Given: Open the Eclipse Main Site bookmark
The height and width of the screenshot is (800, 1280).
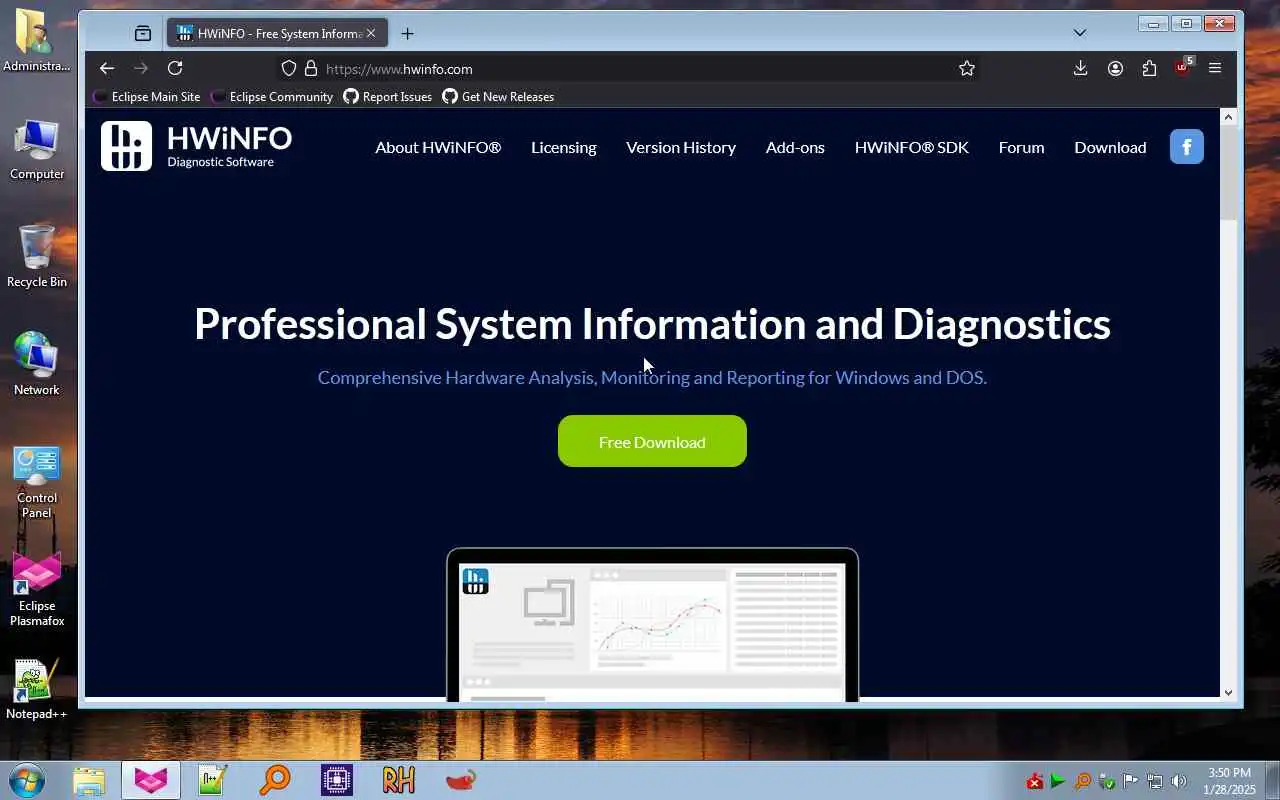Looking at the screenshot, I should 147,97.
